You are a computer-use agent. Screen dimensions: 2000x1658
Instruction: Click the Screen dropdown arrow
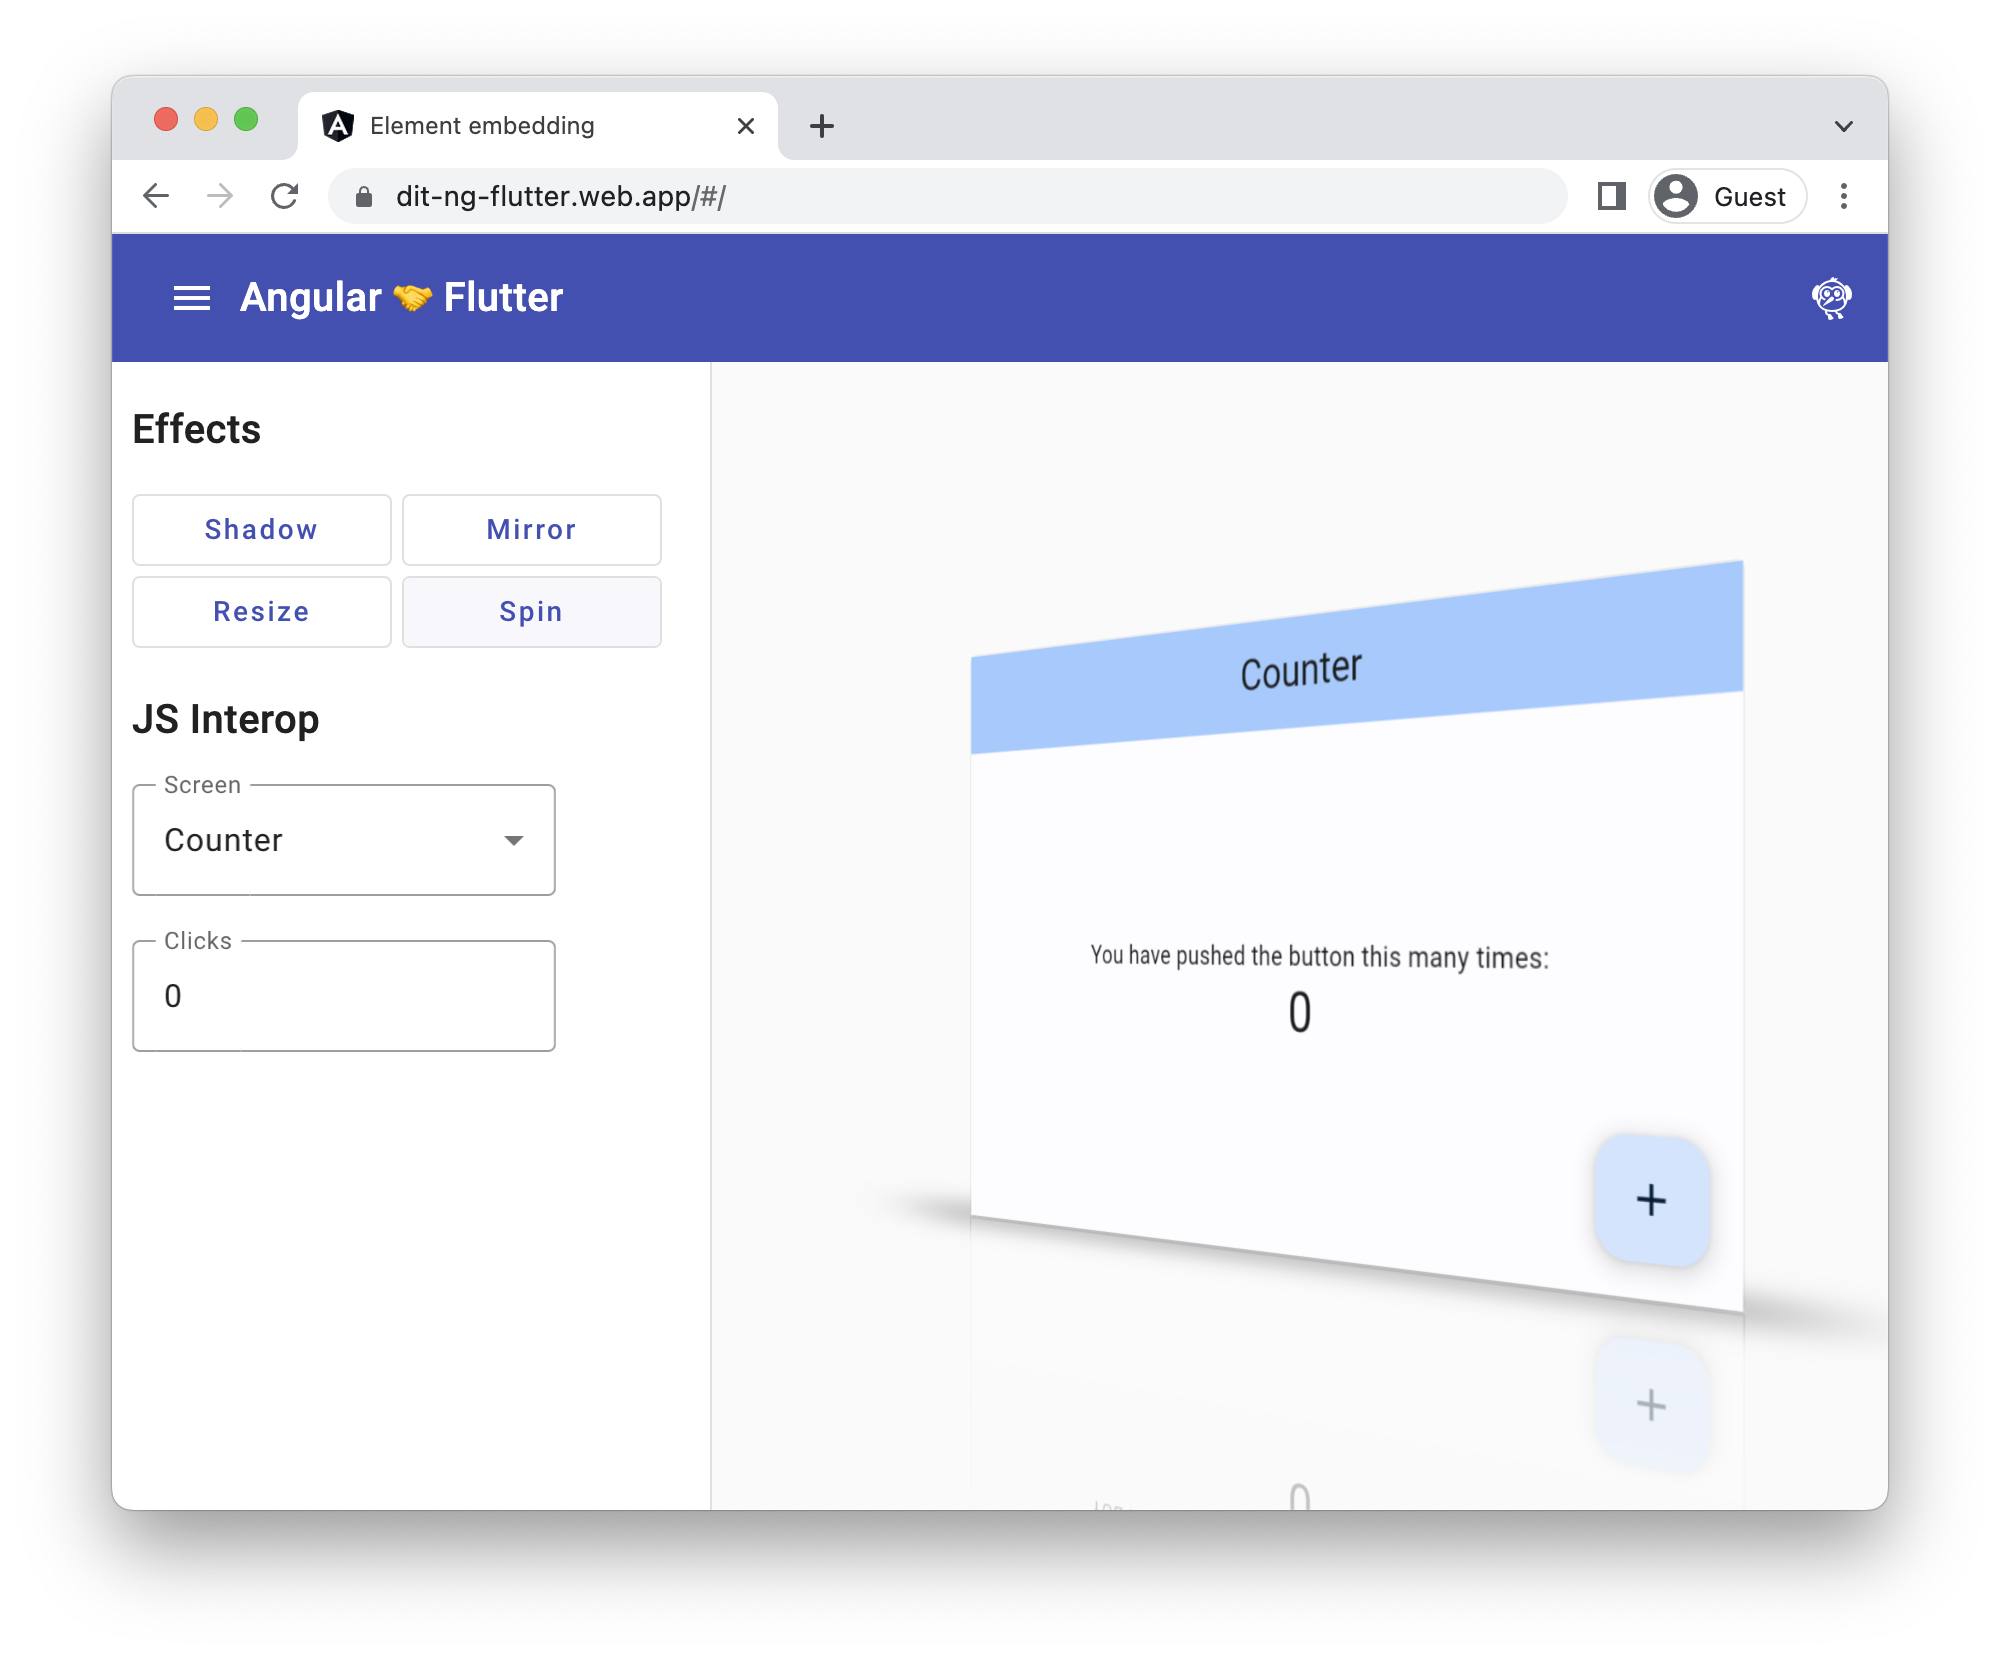point(514,841)
